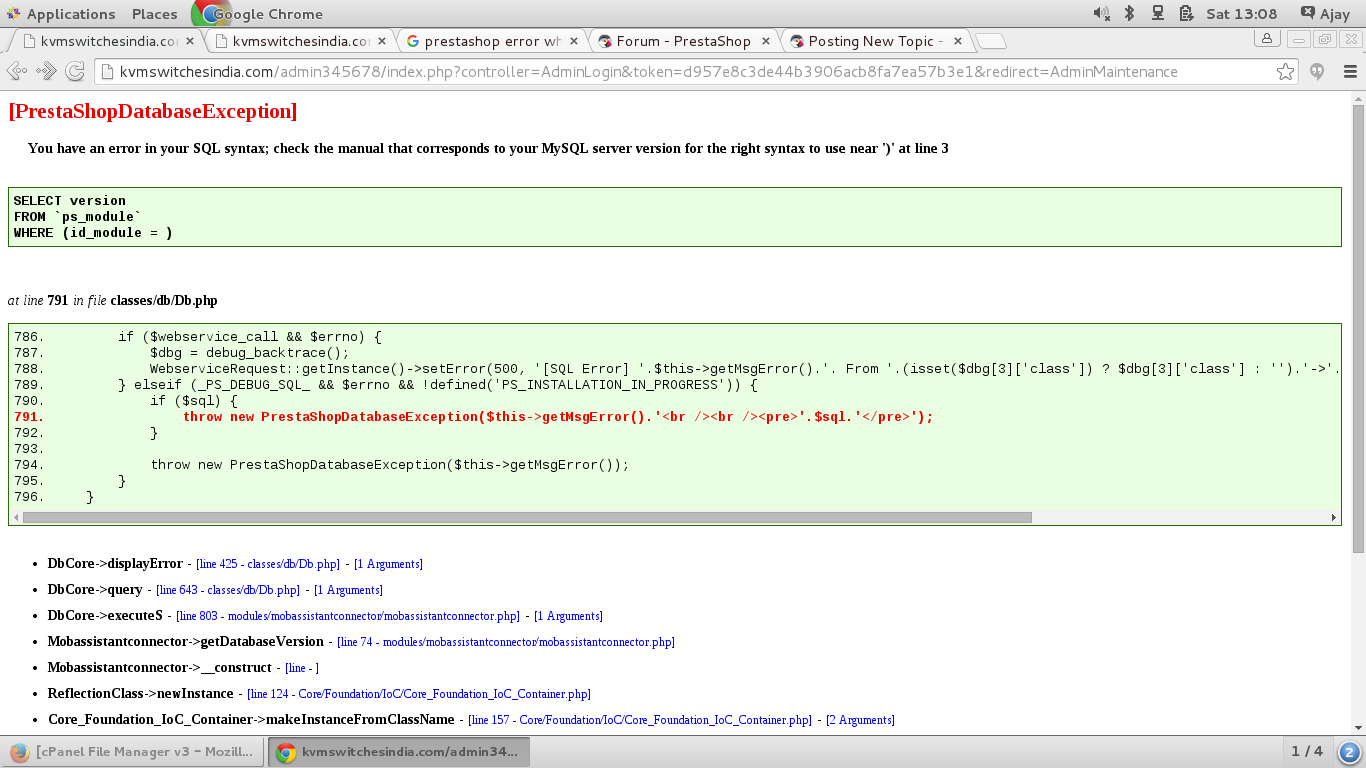The image size is (1366, 768).
Task: Select kvmswitchesindia Chrome window in taskbar
Action: 399,752
